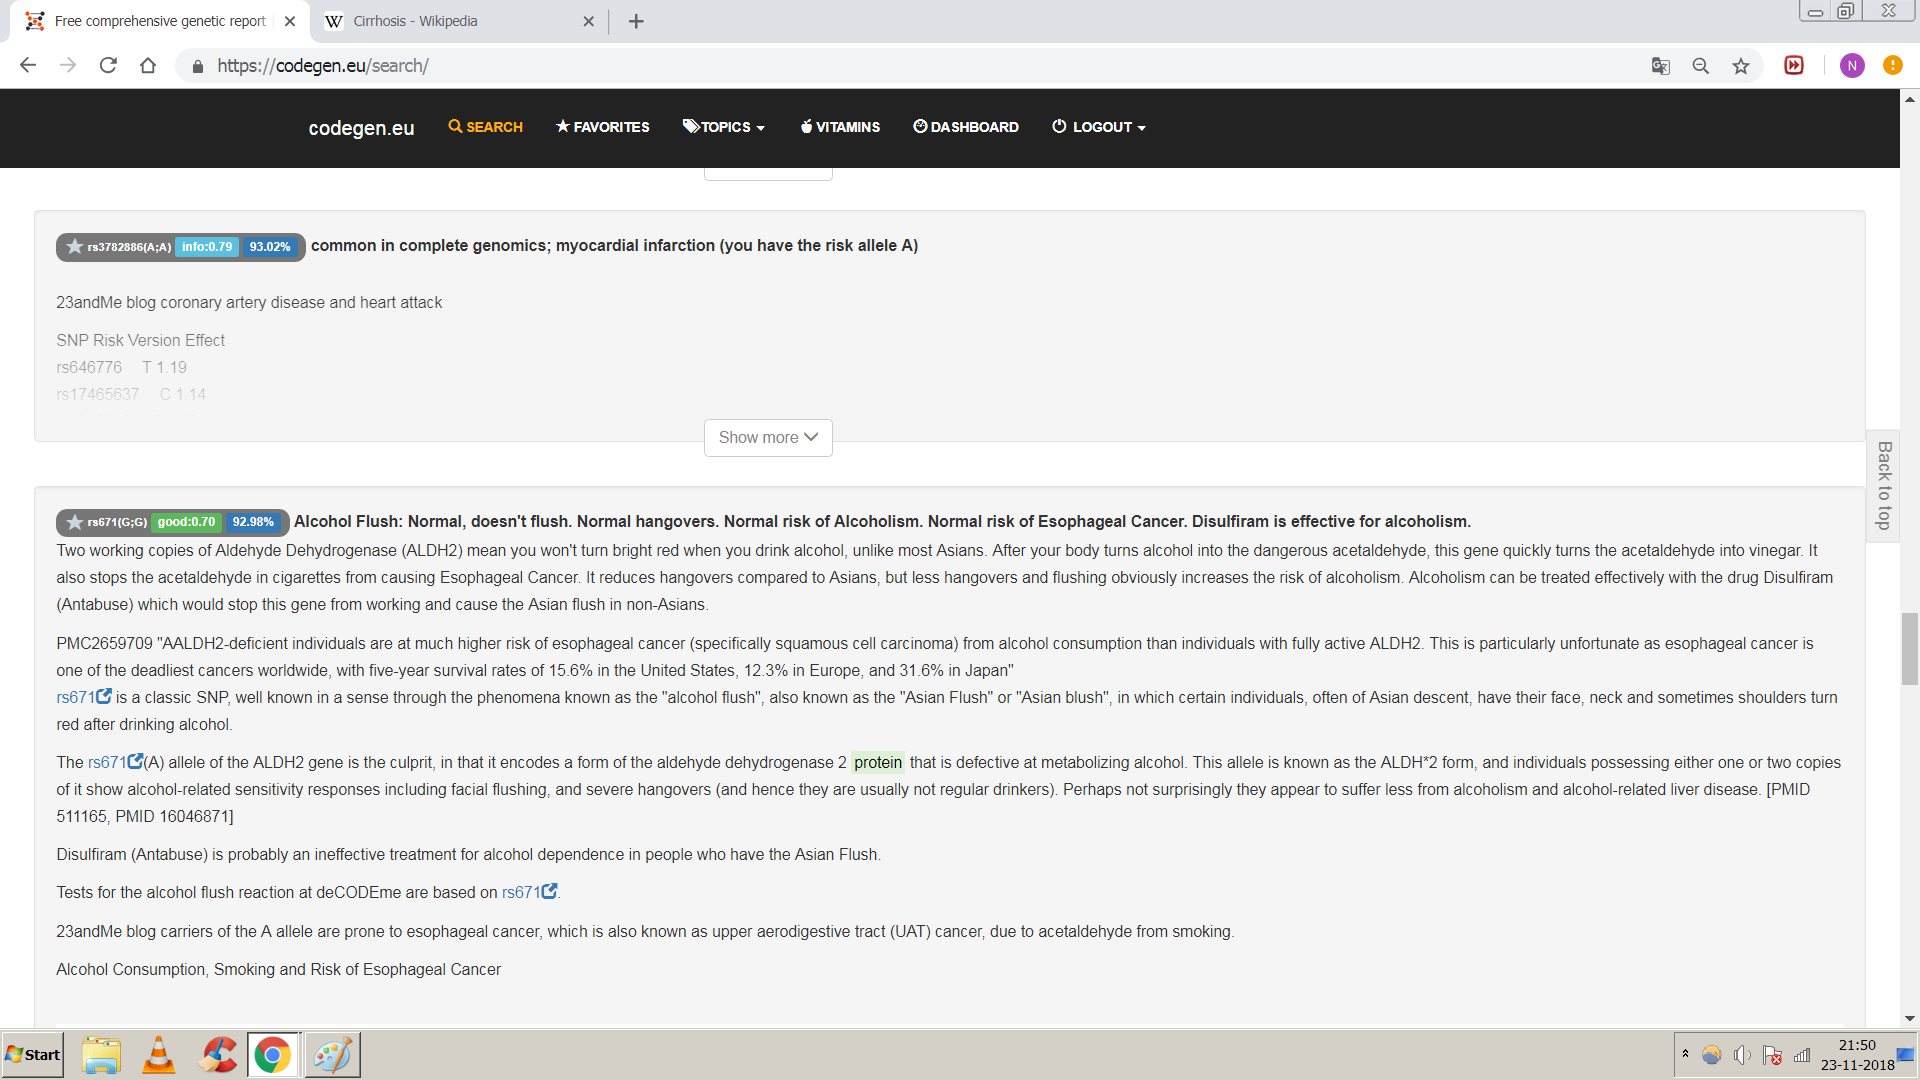
Task: Click the good:0.70 badge
Action: point(186,522)
